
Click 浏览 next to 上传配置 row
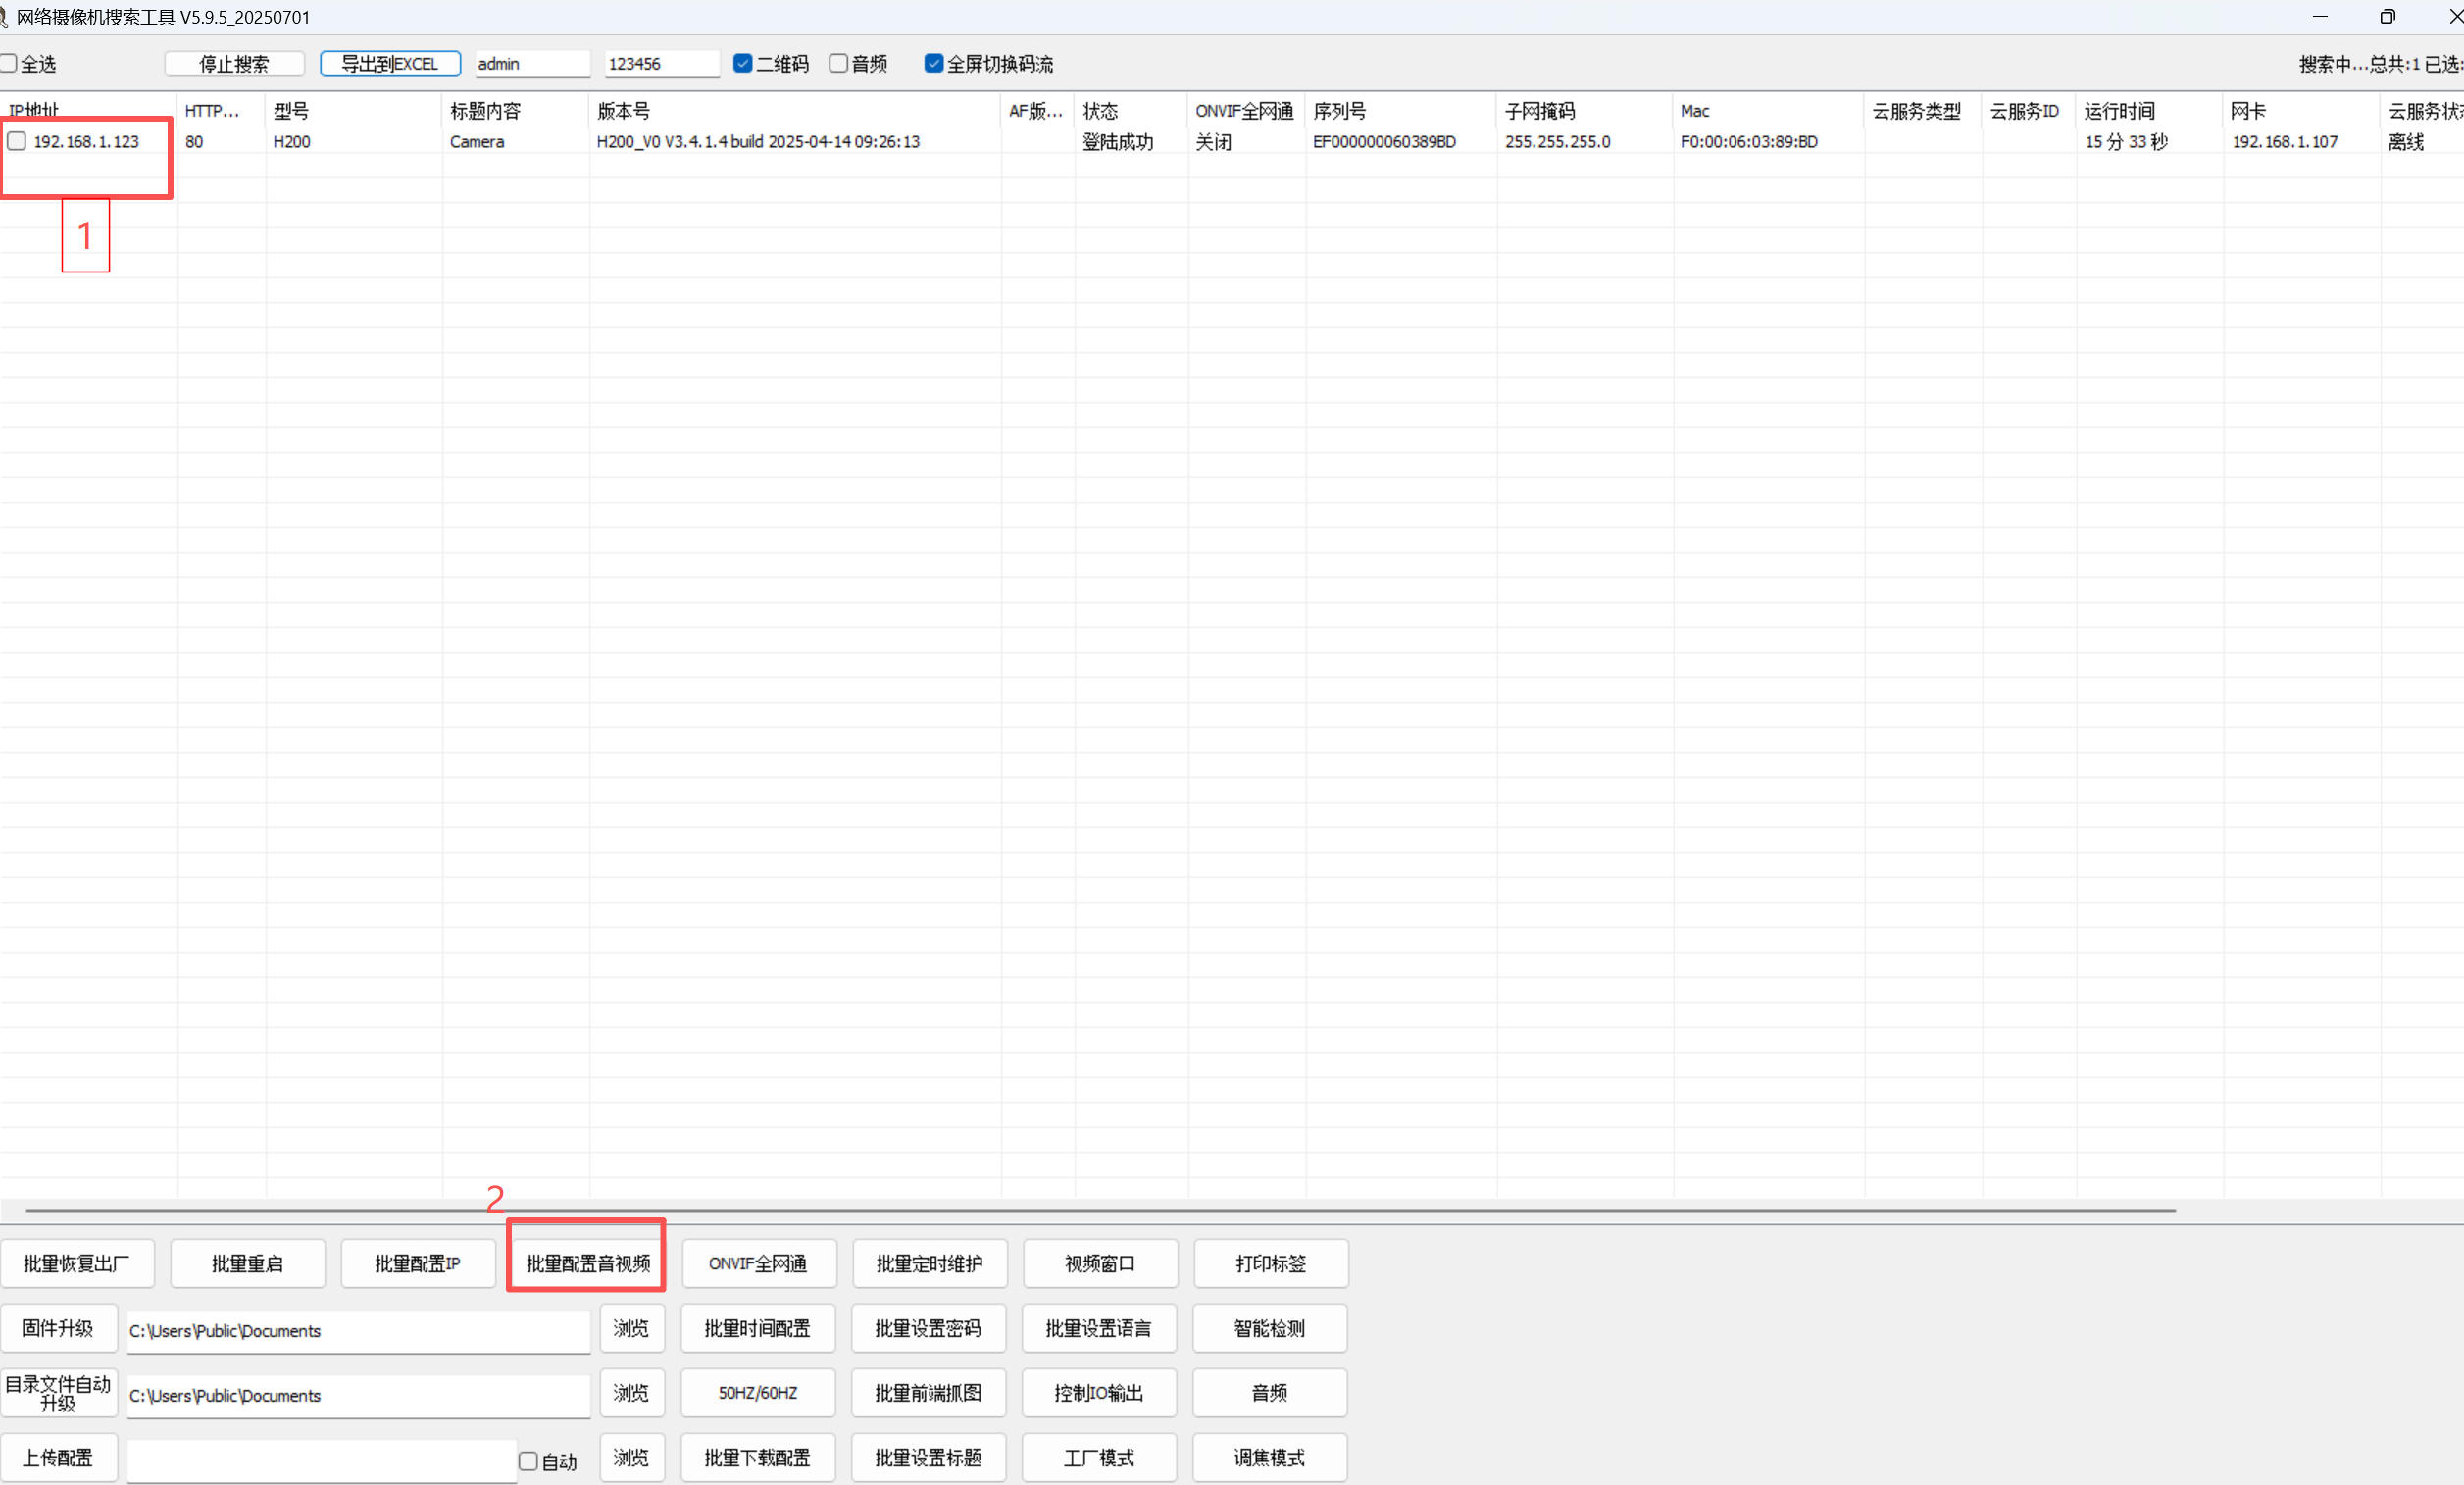coord(631,1458)
